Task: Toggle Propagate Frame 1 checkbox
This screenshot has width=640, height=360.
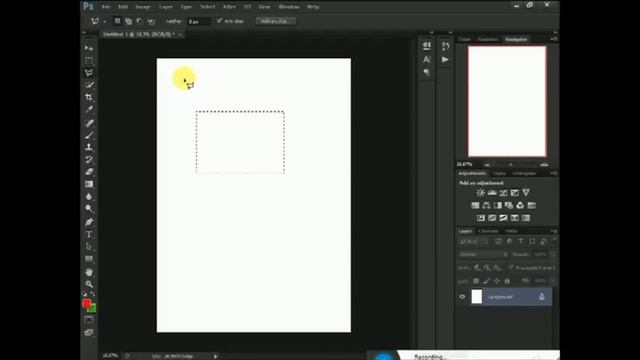Action: 511,268
